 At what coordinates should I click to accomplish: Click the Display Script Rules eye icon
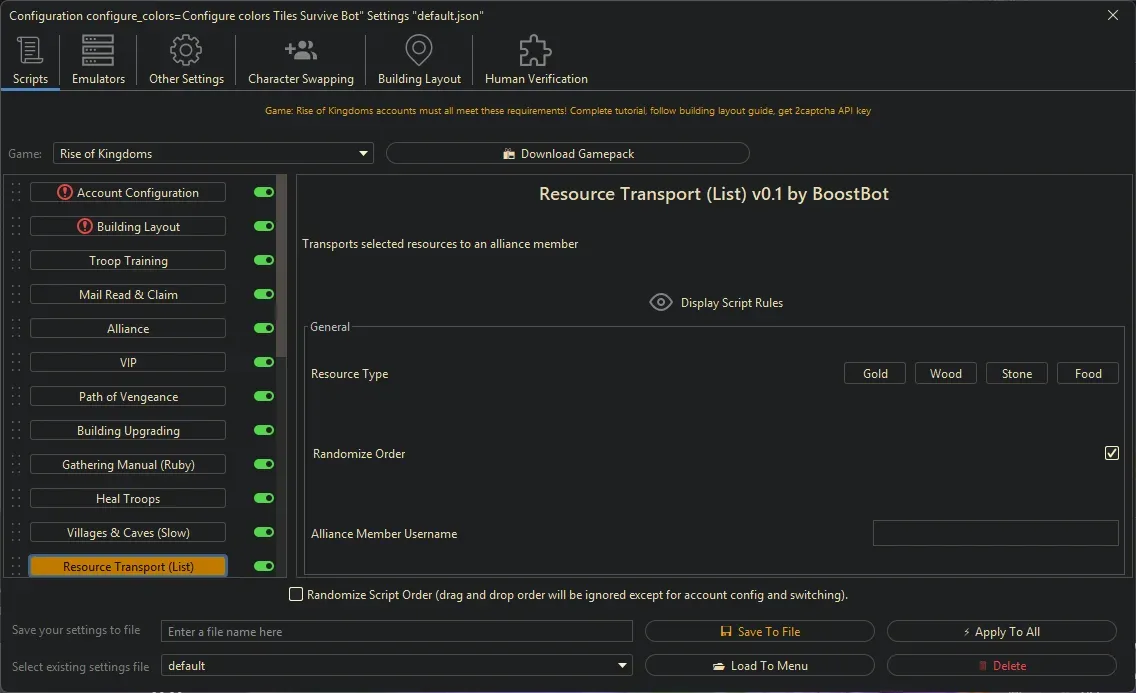660,301
